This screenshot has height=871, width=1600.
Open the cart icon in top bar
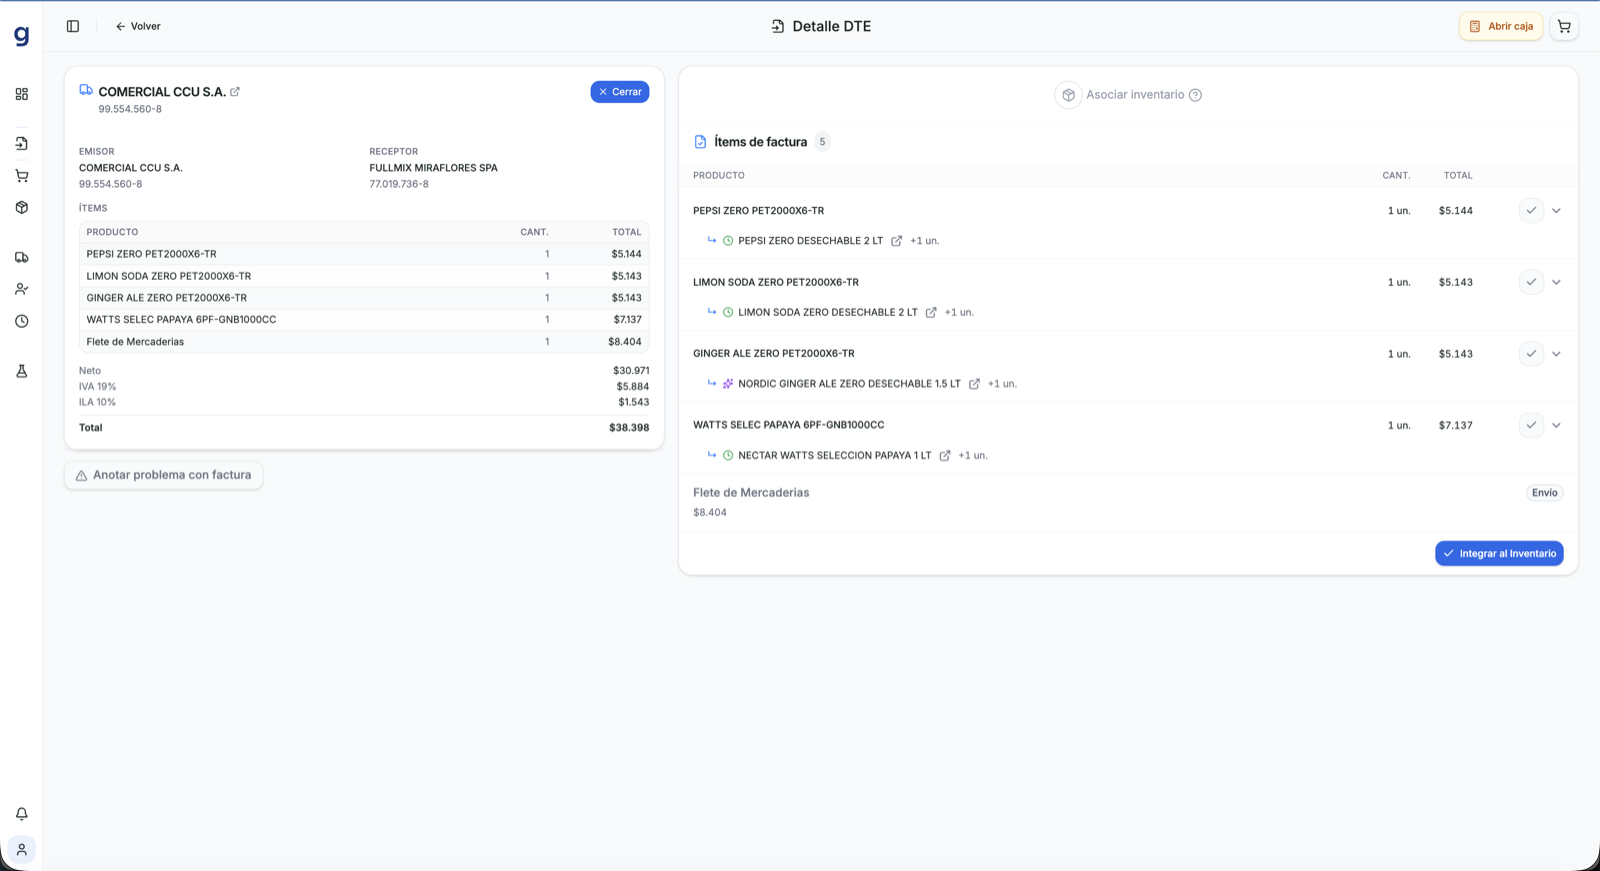point(1564,26)
